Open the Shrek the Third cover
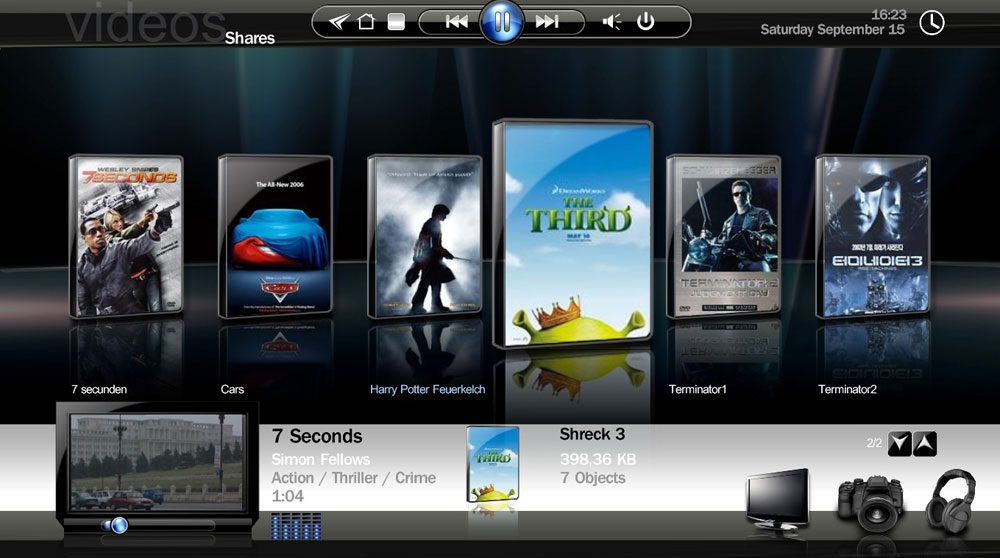Screen dimensions: 1000x558 tap(572, 234)
